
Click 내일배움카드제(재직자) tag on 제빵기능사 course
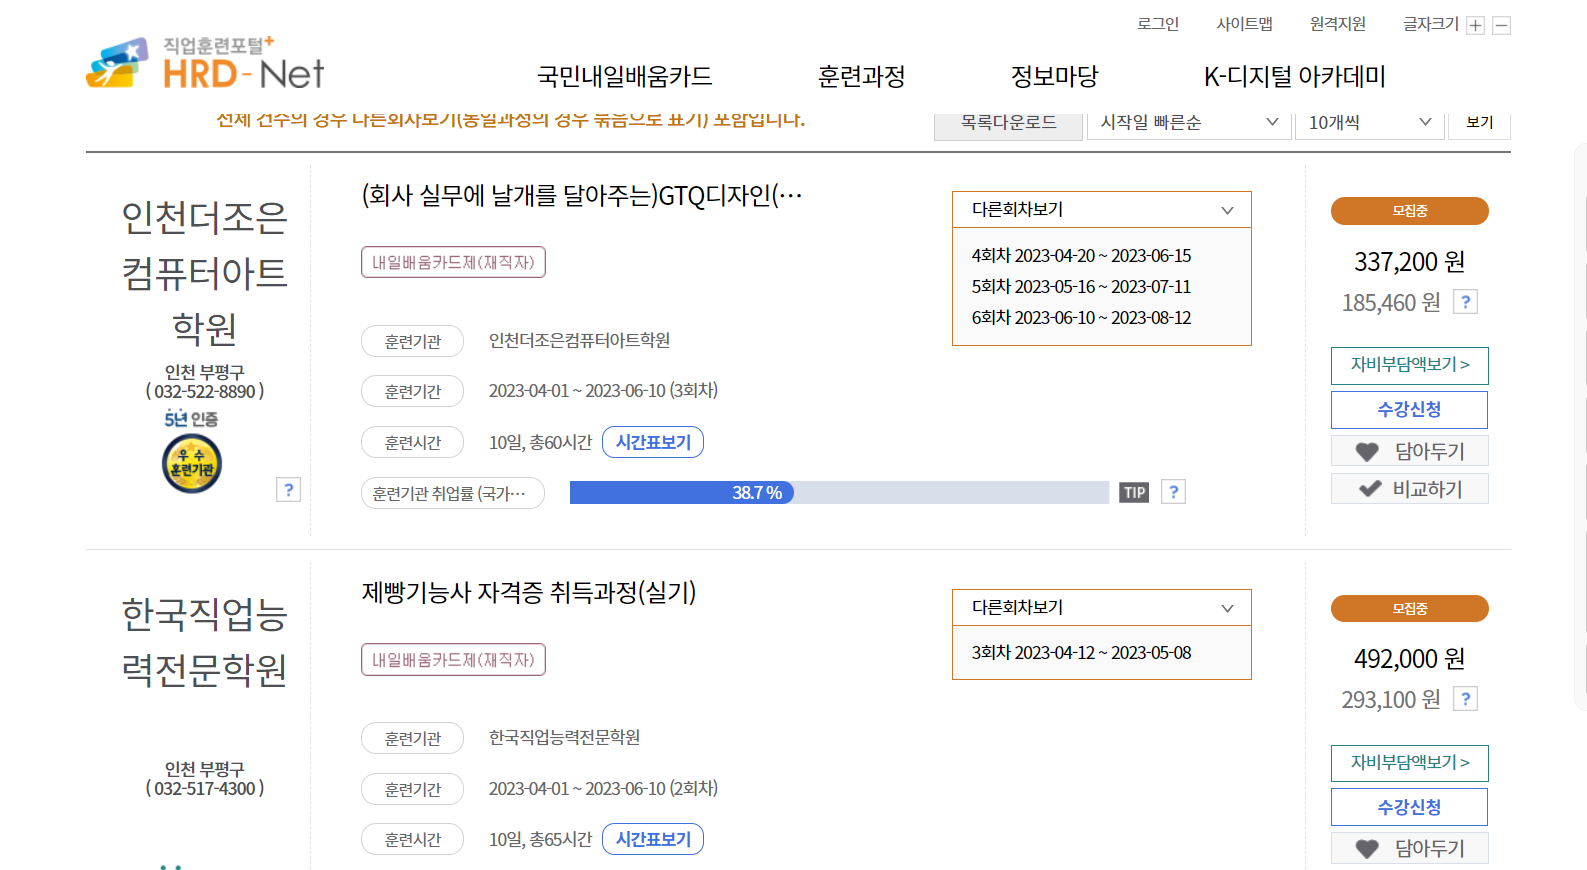[x=453, y=660]
